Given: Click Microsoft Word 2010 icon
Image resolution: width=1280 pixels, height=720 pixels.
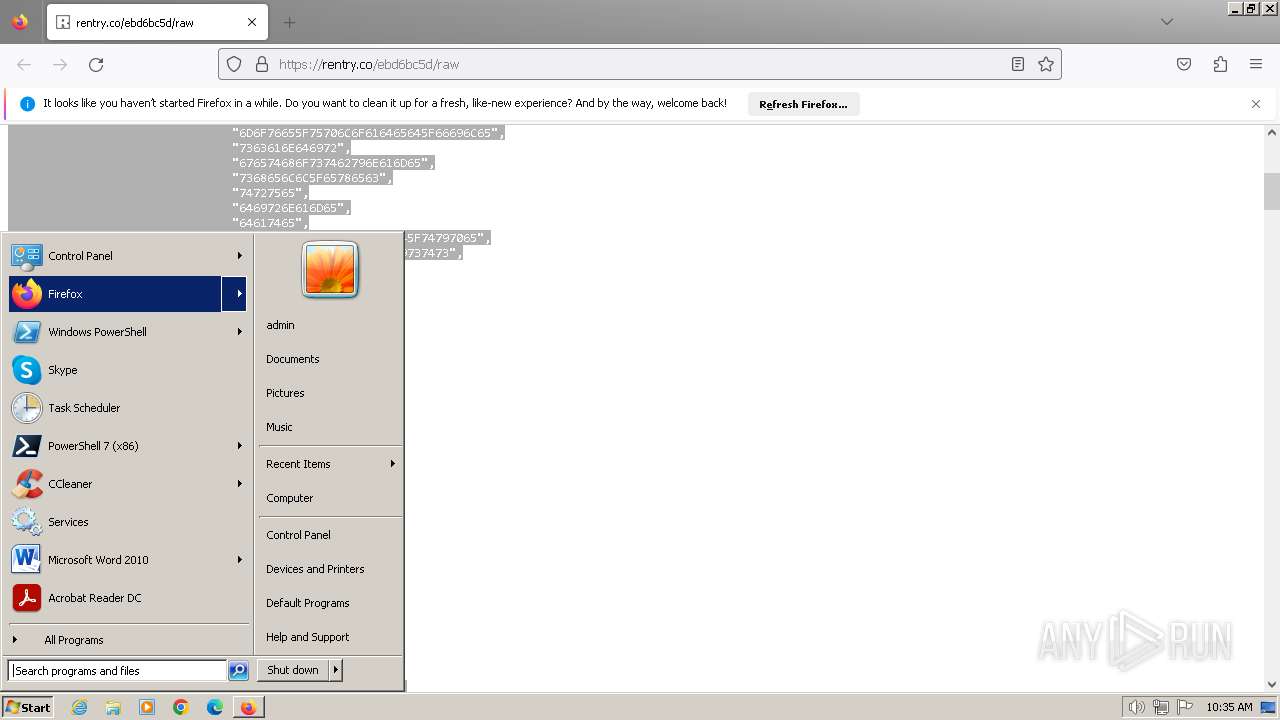Looking at the screenshot, I should tap(27, 560).
